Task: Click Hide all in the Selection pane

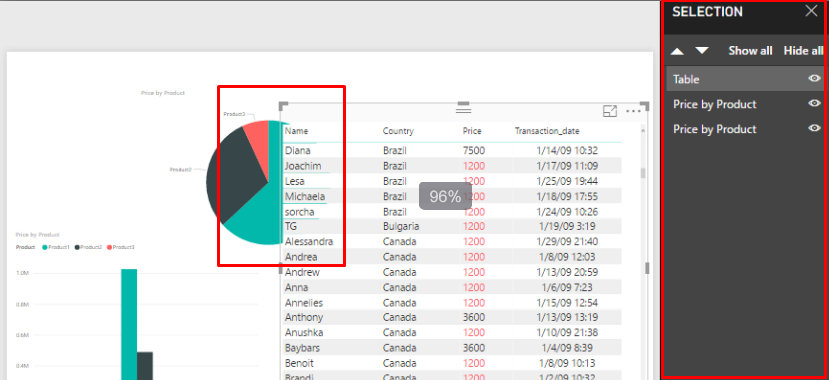Action: 803,51
